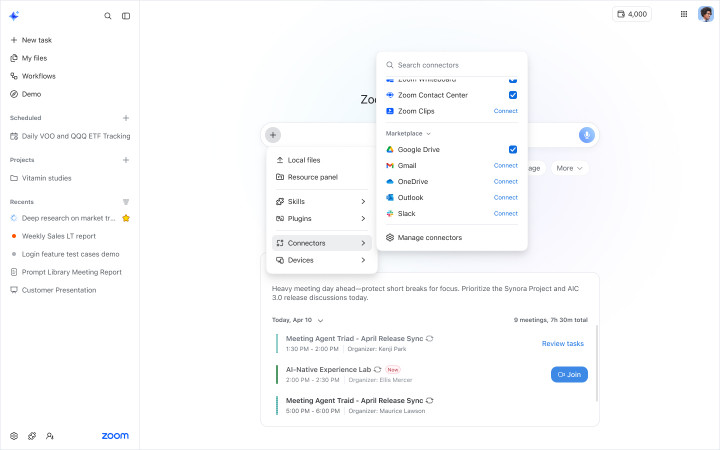720x450 pixels.
Task: Connect Outlook
Action: (506, 197)
